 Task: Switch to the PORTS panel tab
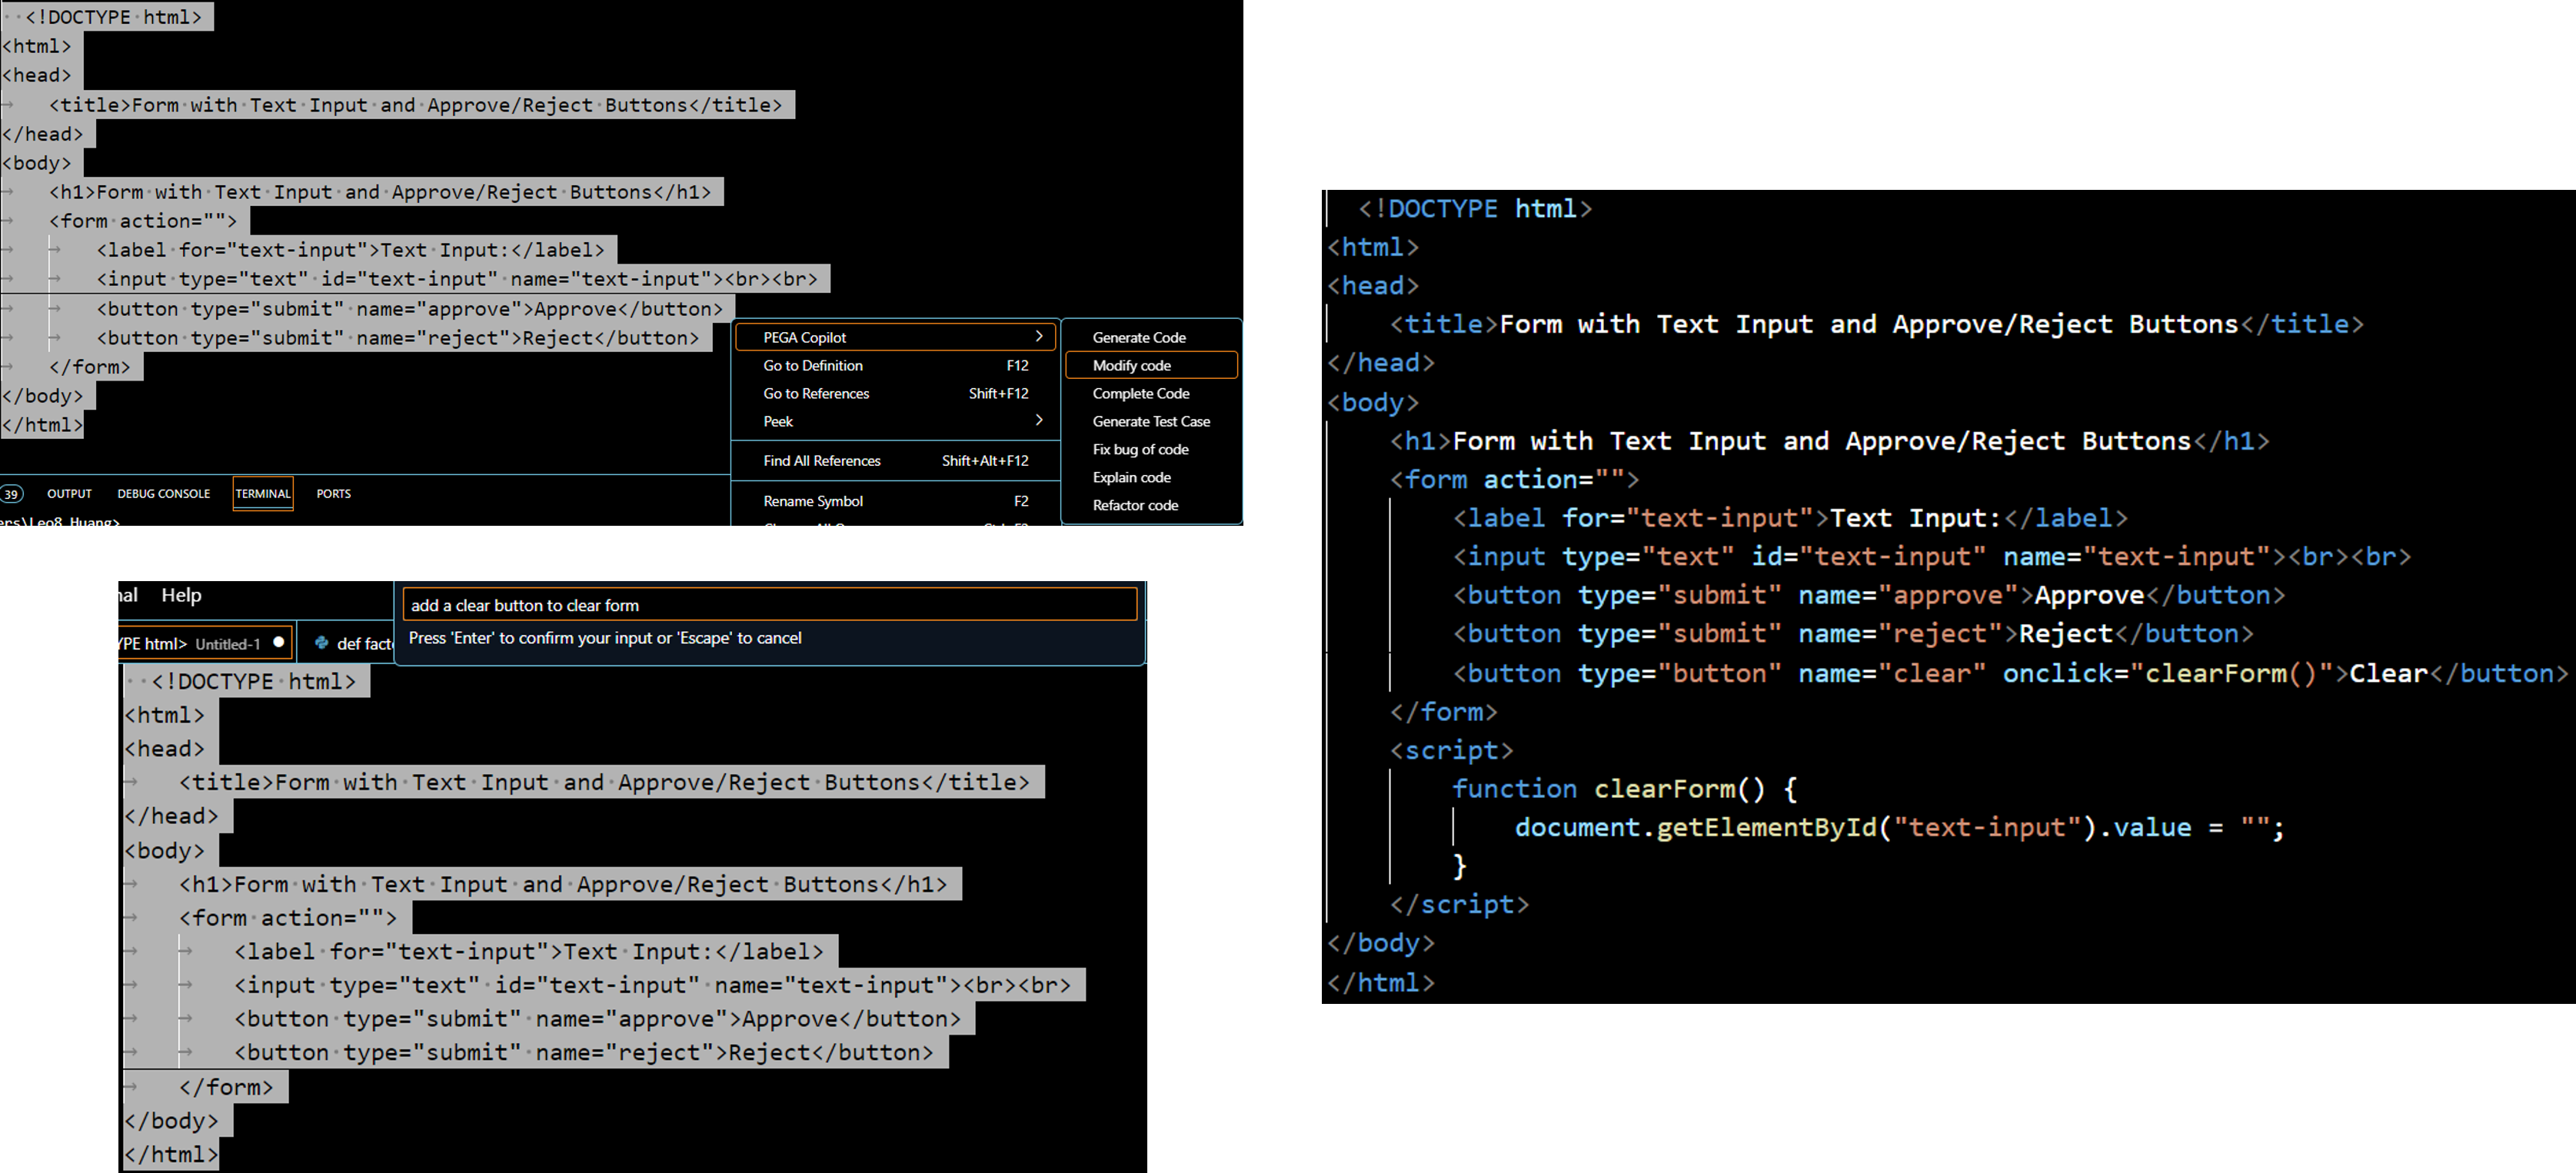coord(334,494)
